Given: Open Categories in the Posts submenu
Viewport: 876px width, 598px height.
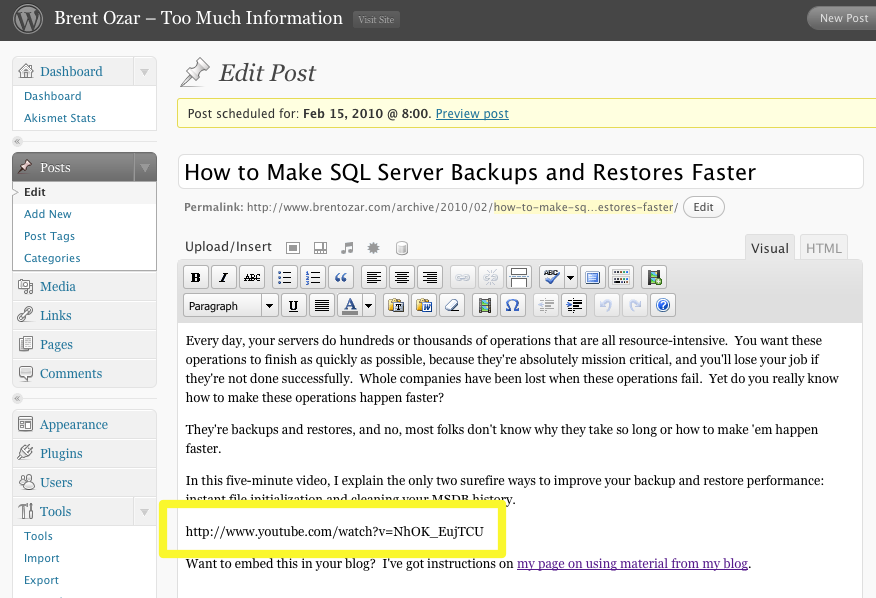Looking at the screenshot, I should click(x=52, y=258).
